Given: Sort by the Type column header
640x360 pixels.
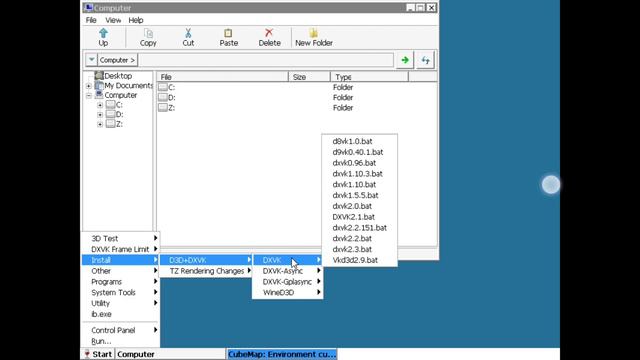Looking at the screenshot, I should coord(369,77).
